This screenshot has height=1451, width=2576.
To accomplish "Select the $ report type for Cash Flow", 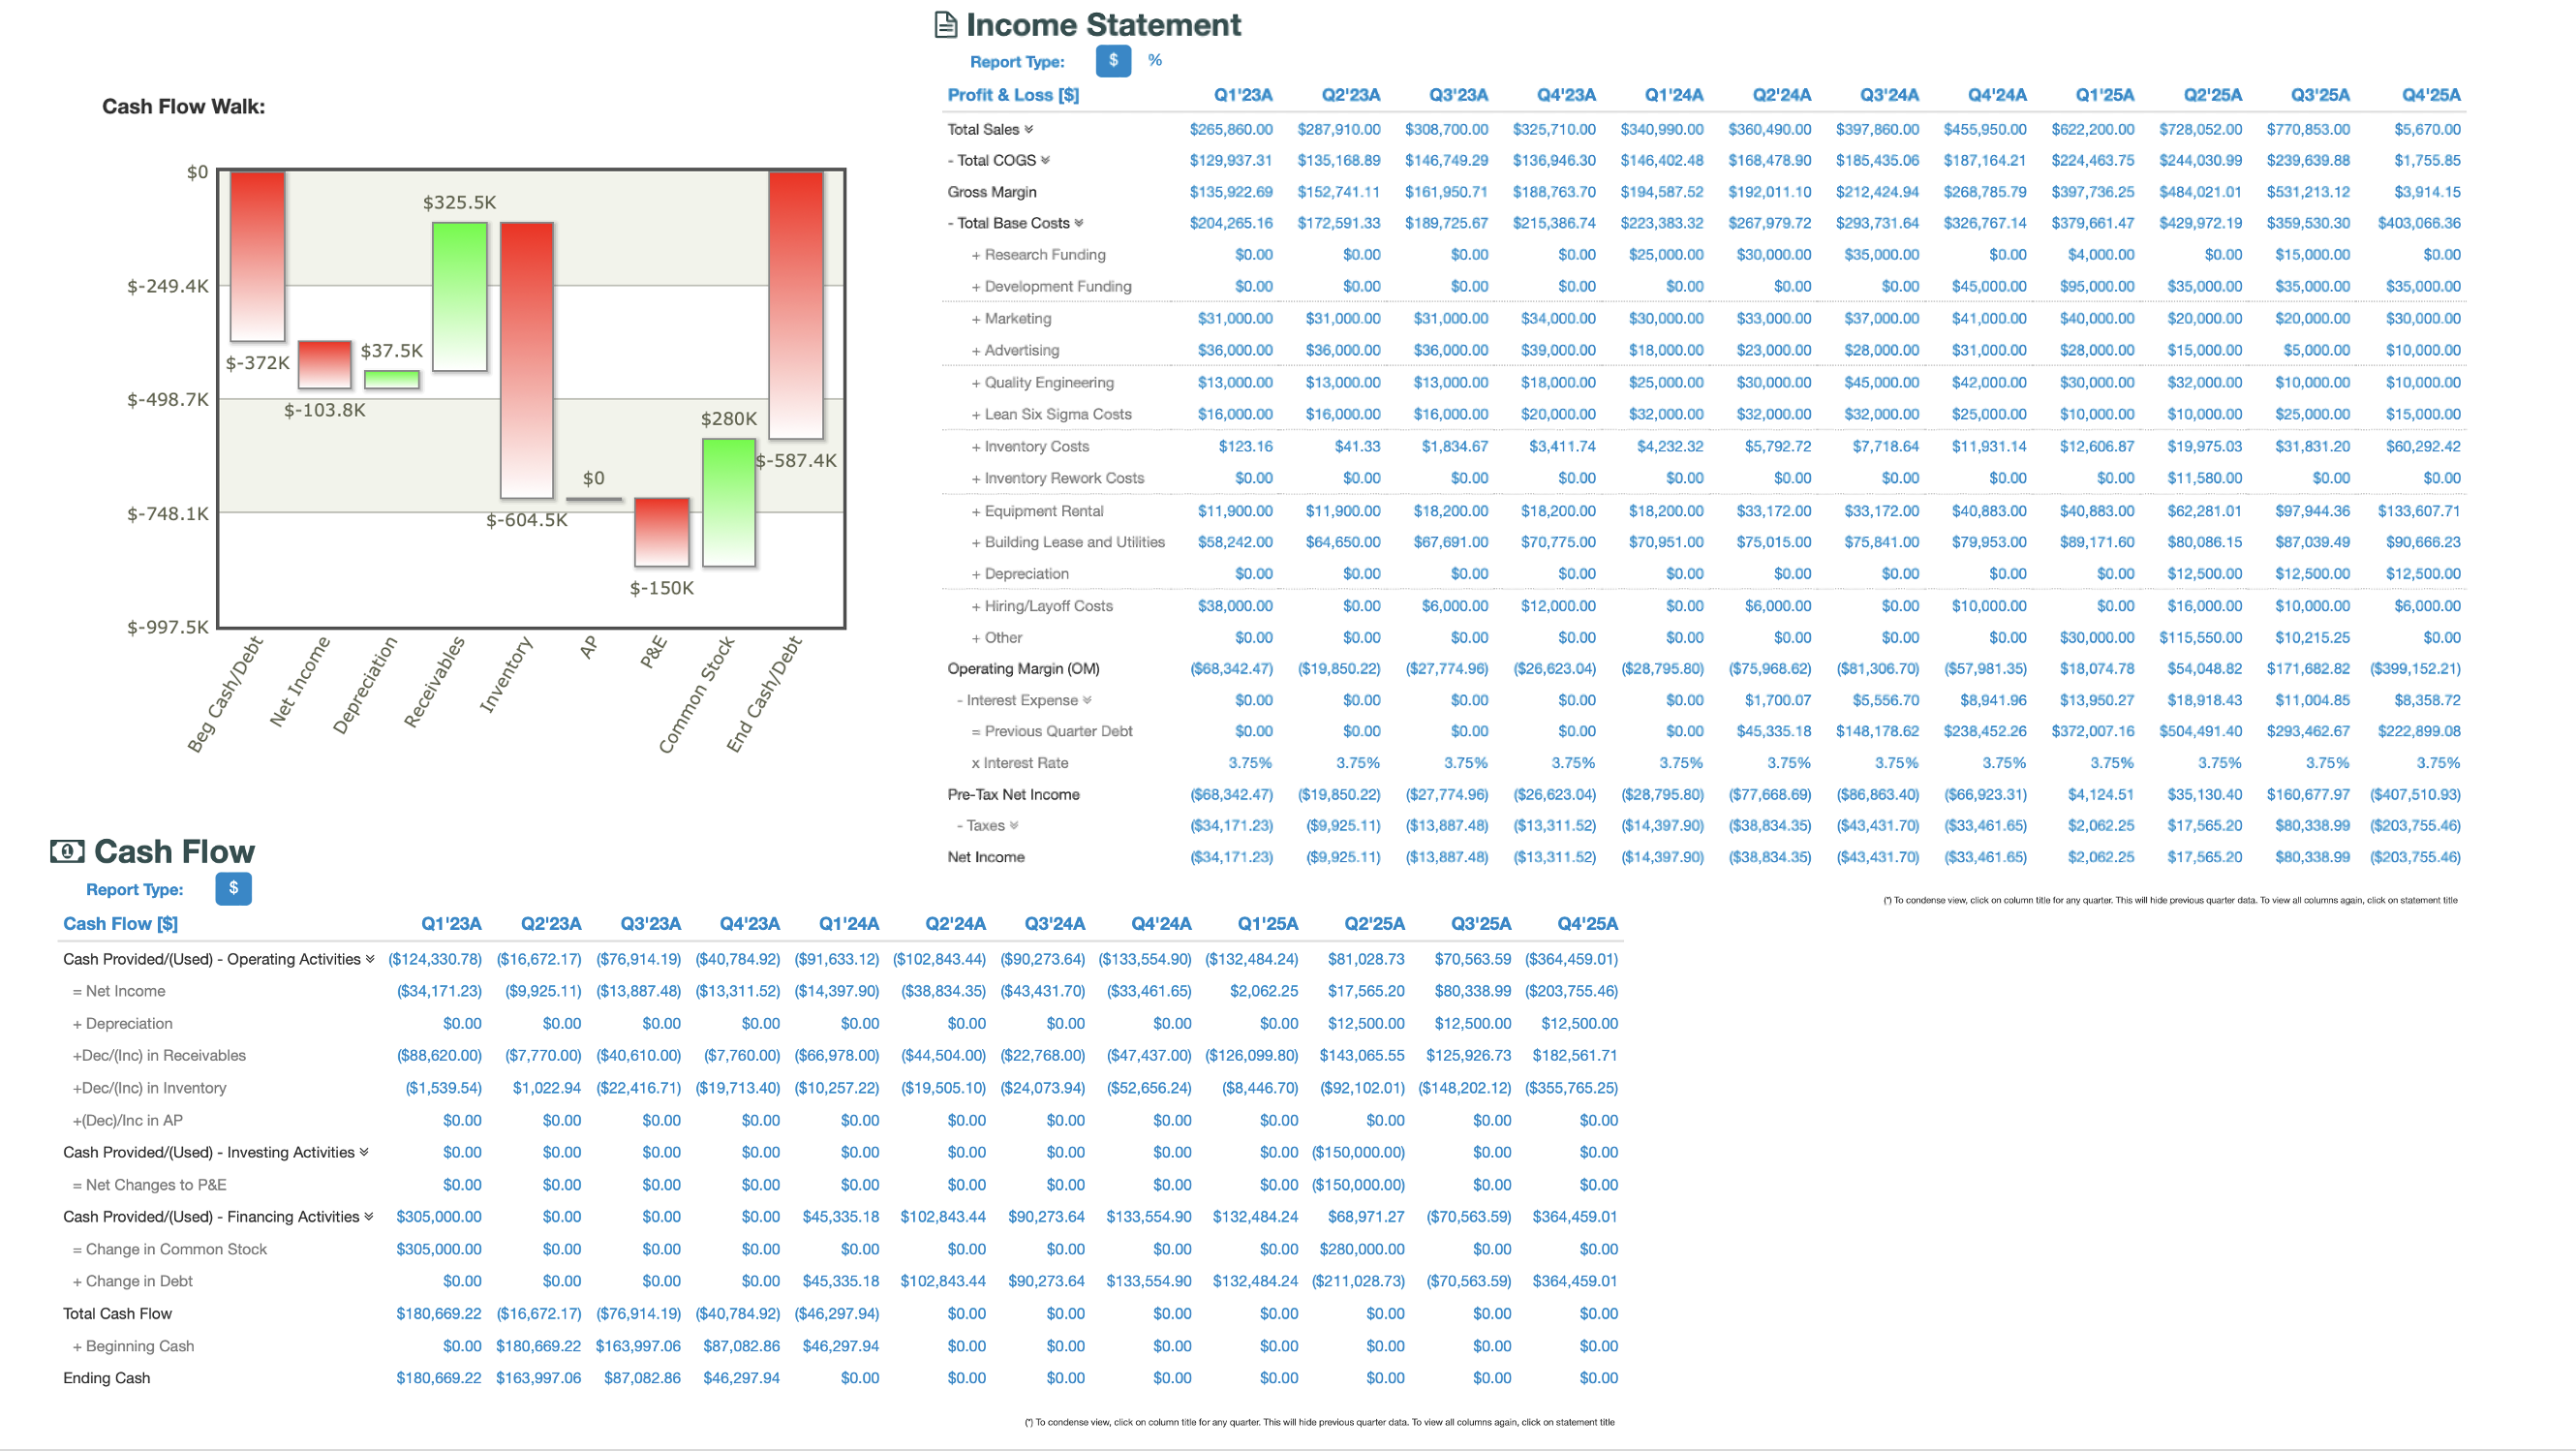I will (x=233, y=888).
